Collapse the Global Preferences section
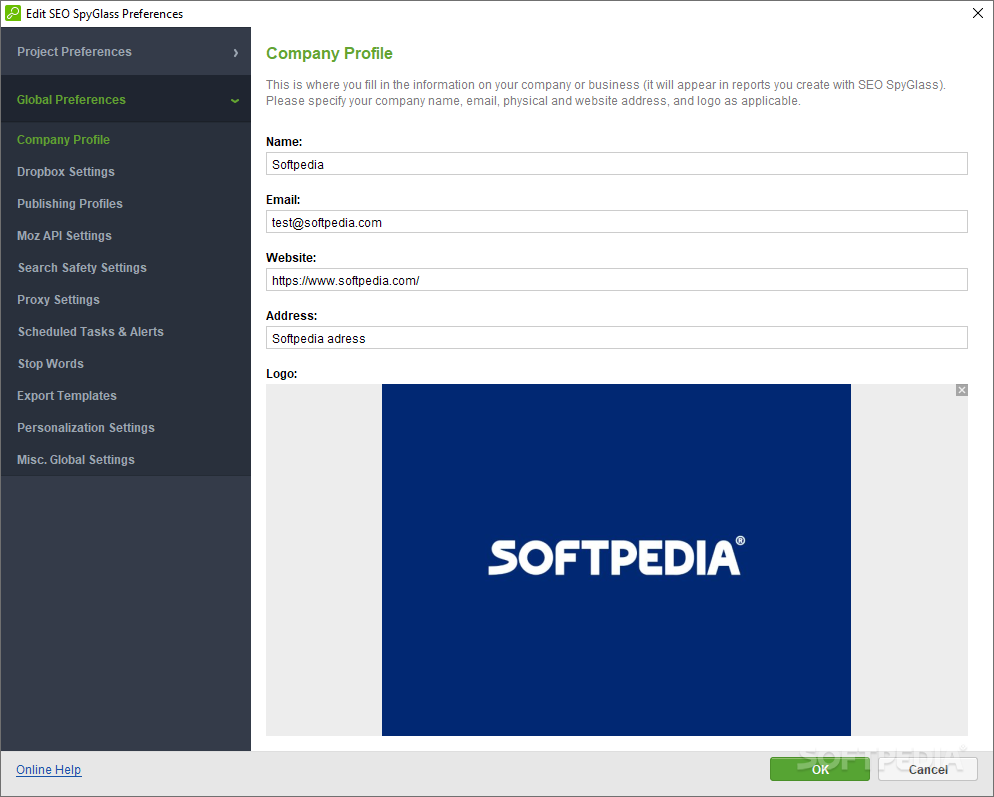 (126, 100)
